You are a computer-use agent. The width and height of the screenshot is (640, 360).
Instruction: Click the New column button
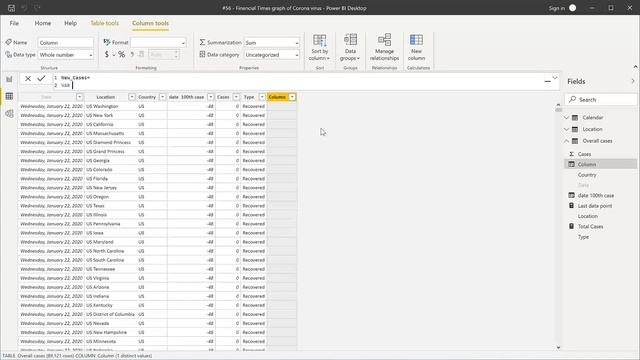click(416, 47)
